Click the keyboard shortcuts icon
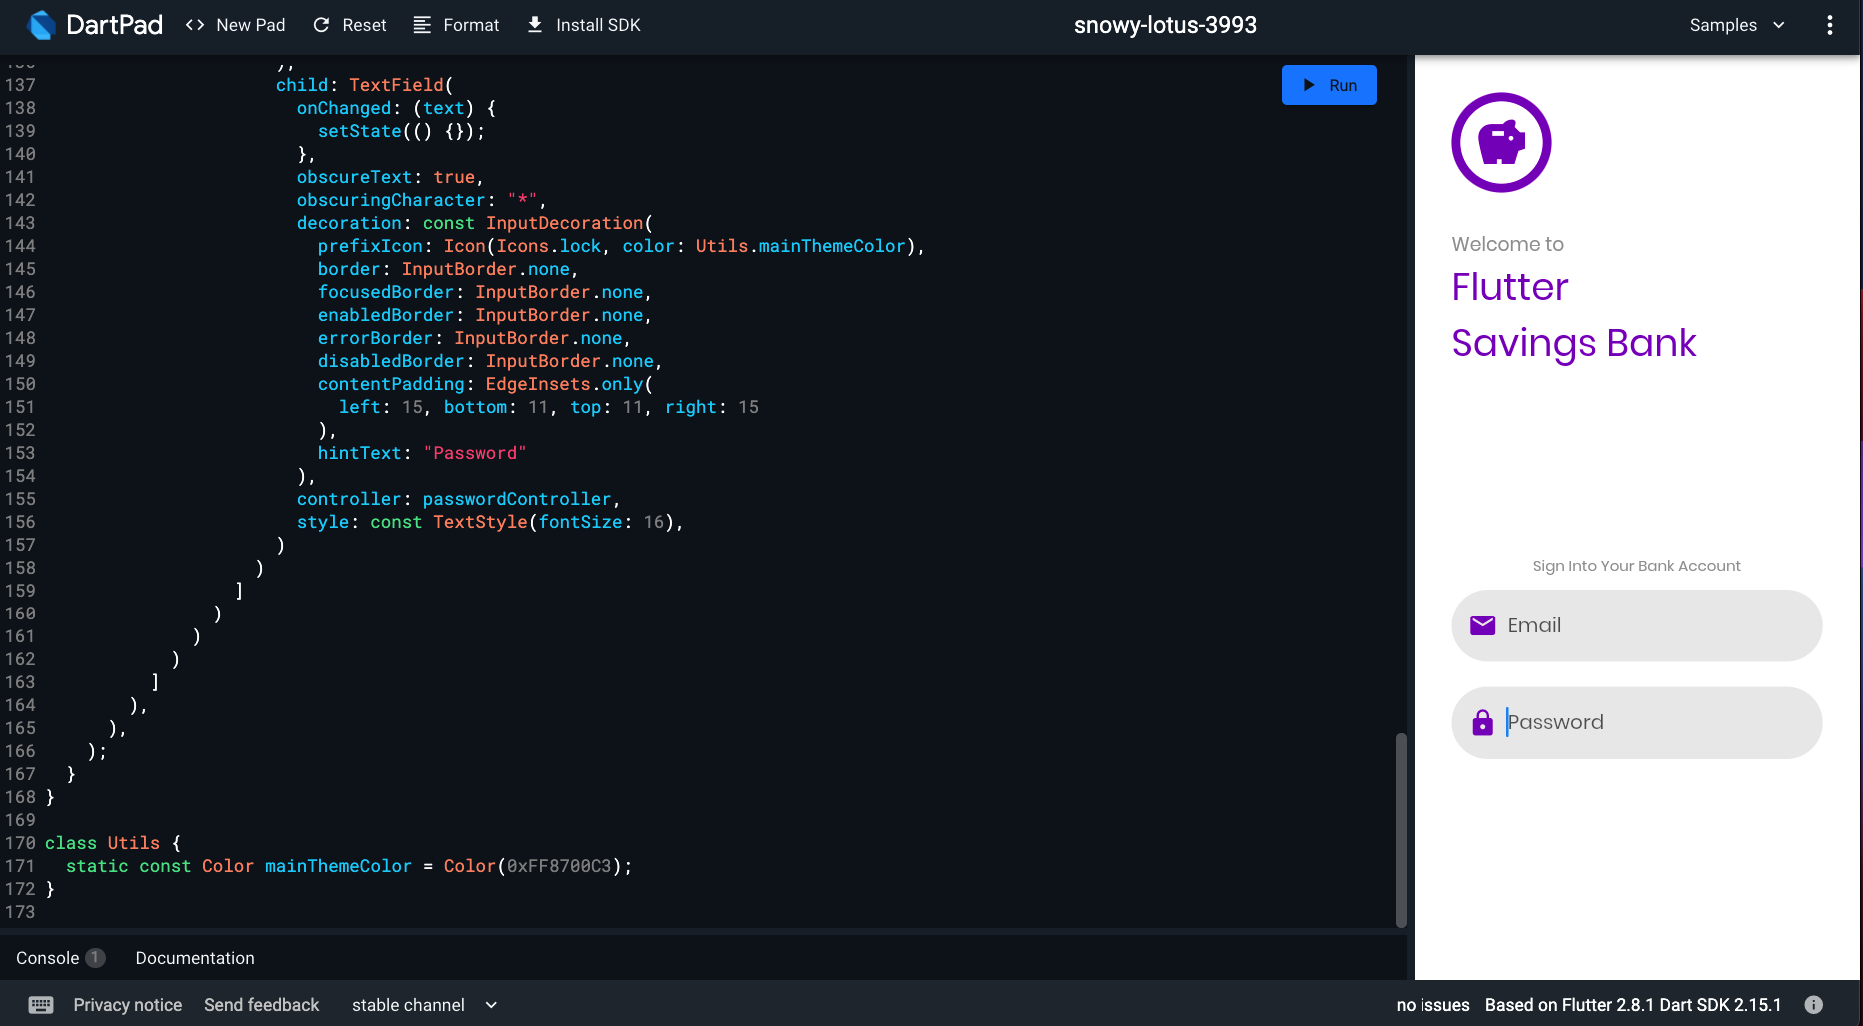 [41, 1005]
